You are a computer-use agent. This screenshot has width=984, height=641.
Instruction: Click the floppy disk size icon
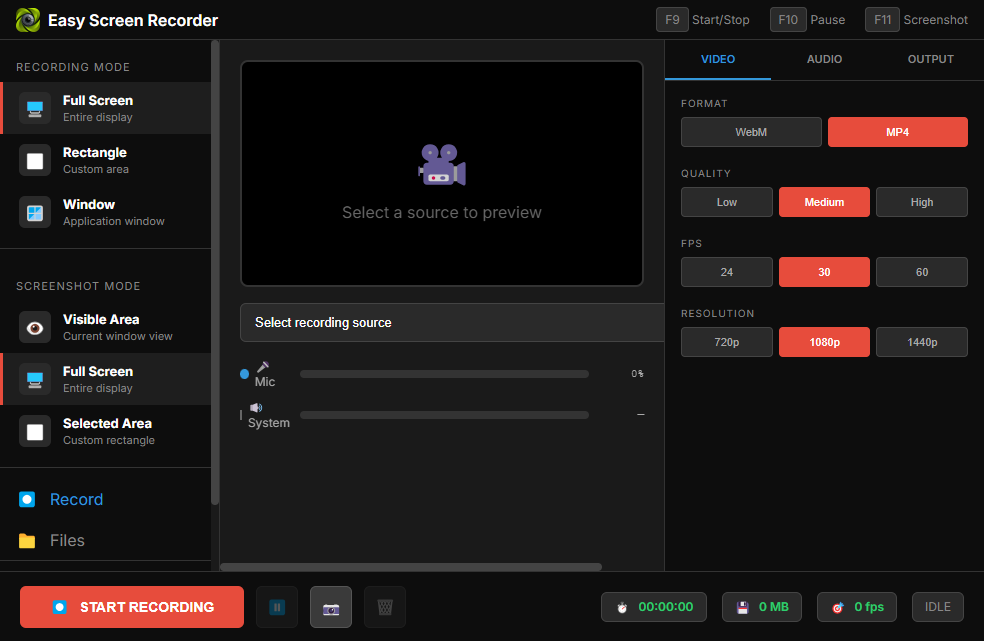(742, 607)
